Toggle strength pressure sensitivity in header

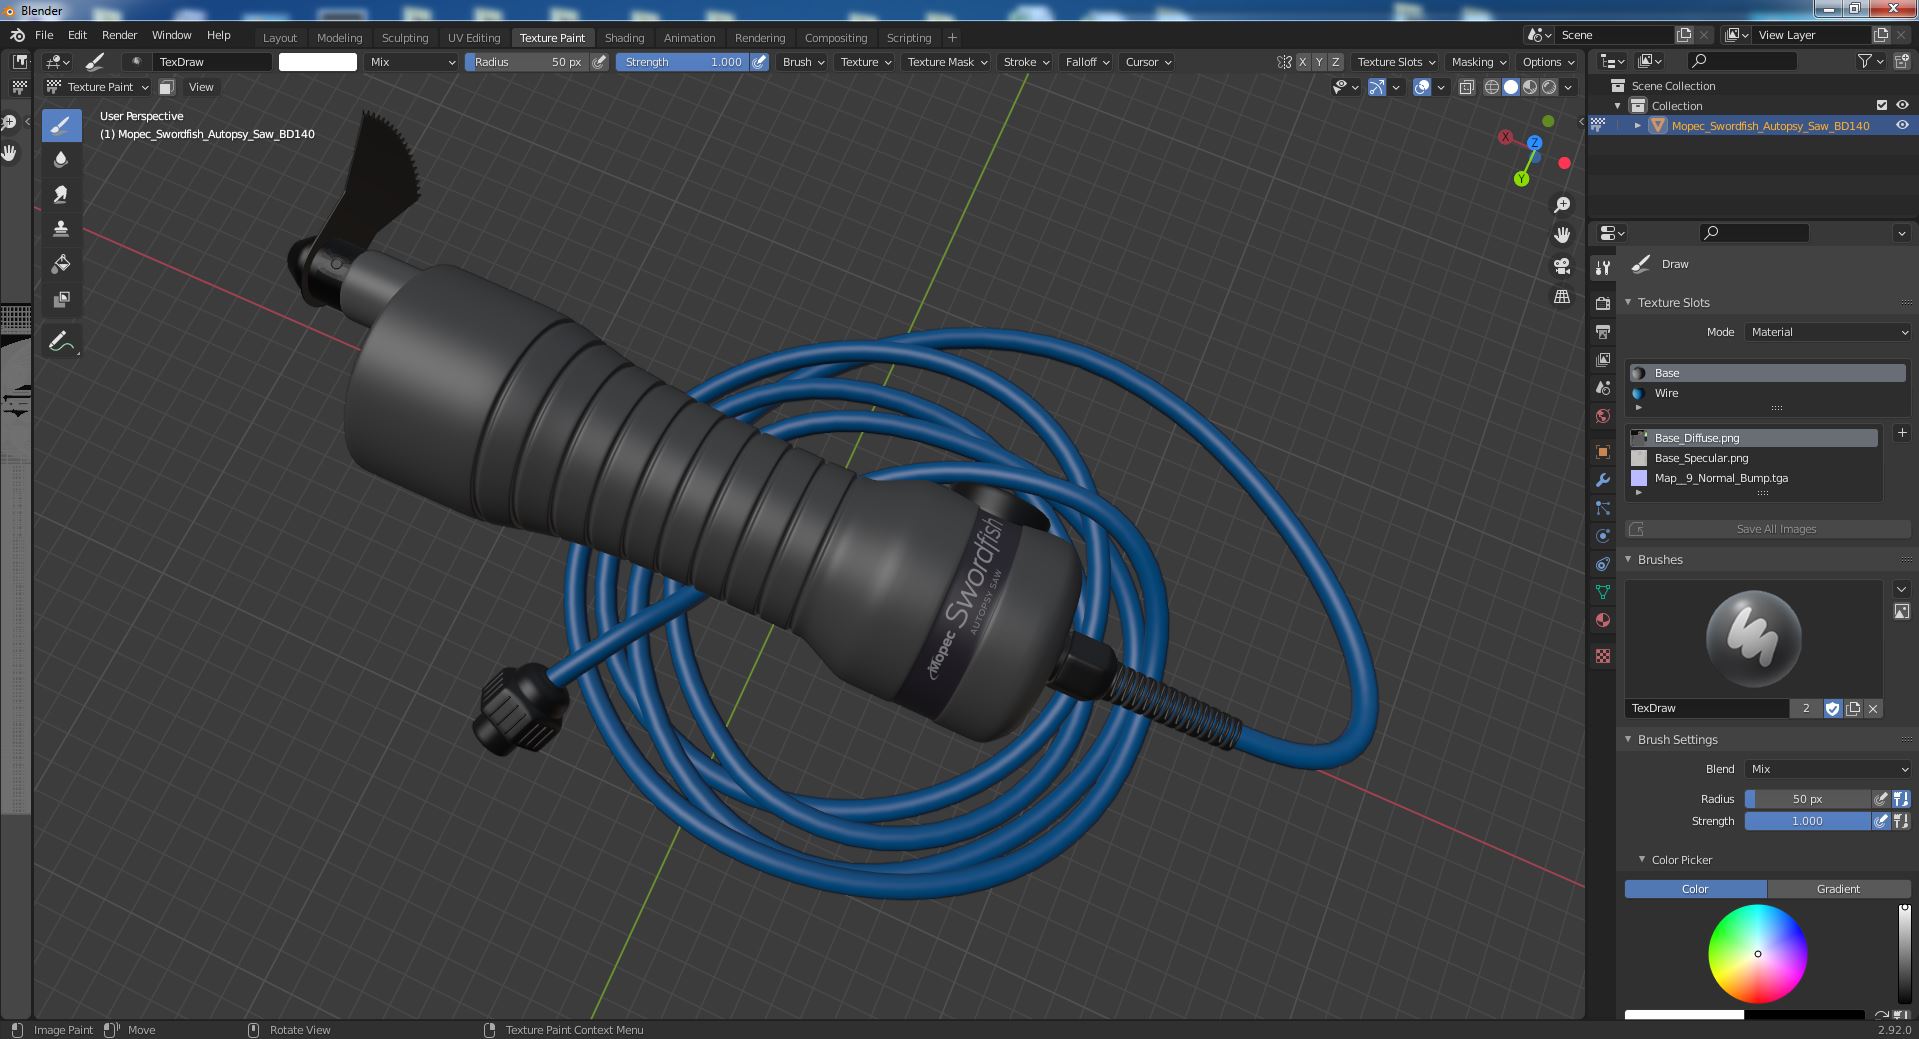point(760,62)
